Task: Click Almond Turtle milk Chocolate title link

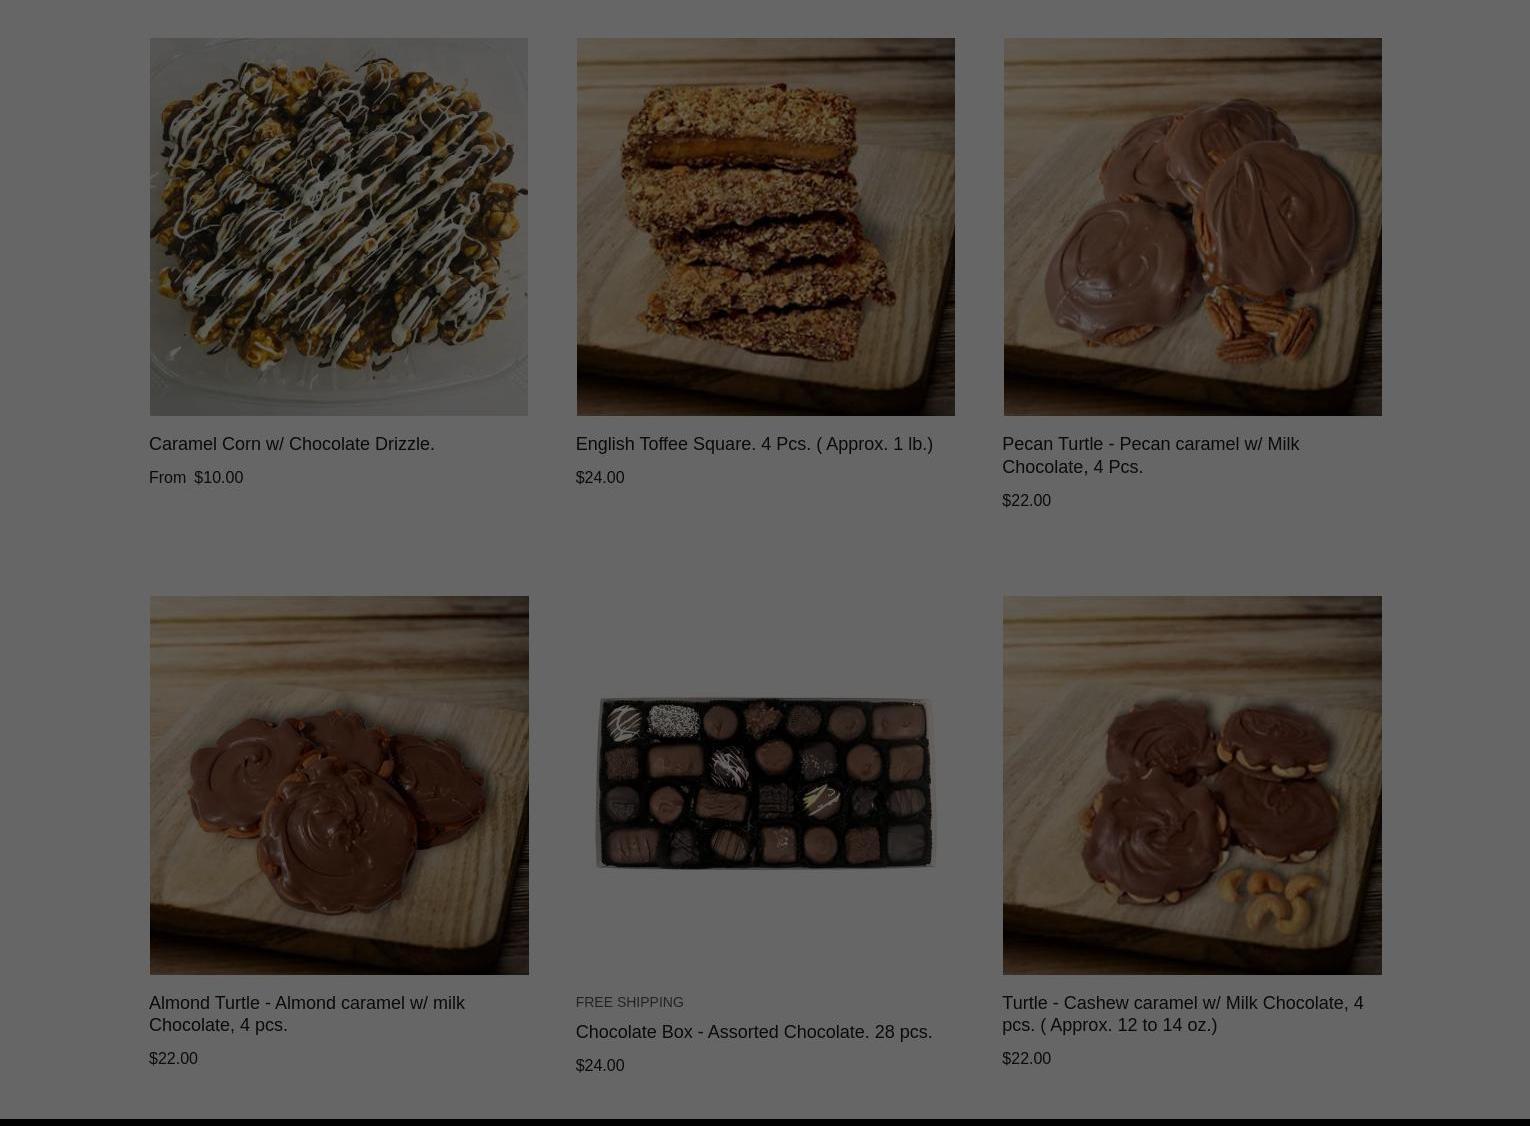Action: pos(307,1013)
